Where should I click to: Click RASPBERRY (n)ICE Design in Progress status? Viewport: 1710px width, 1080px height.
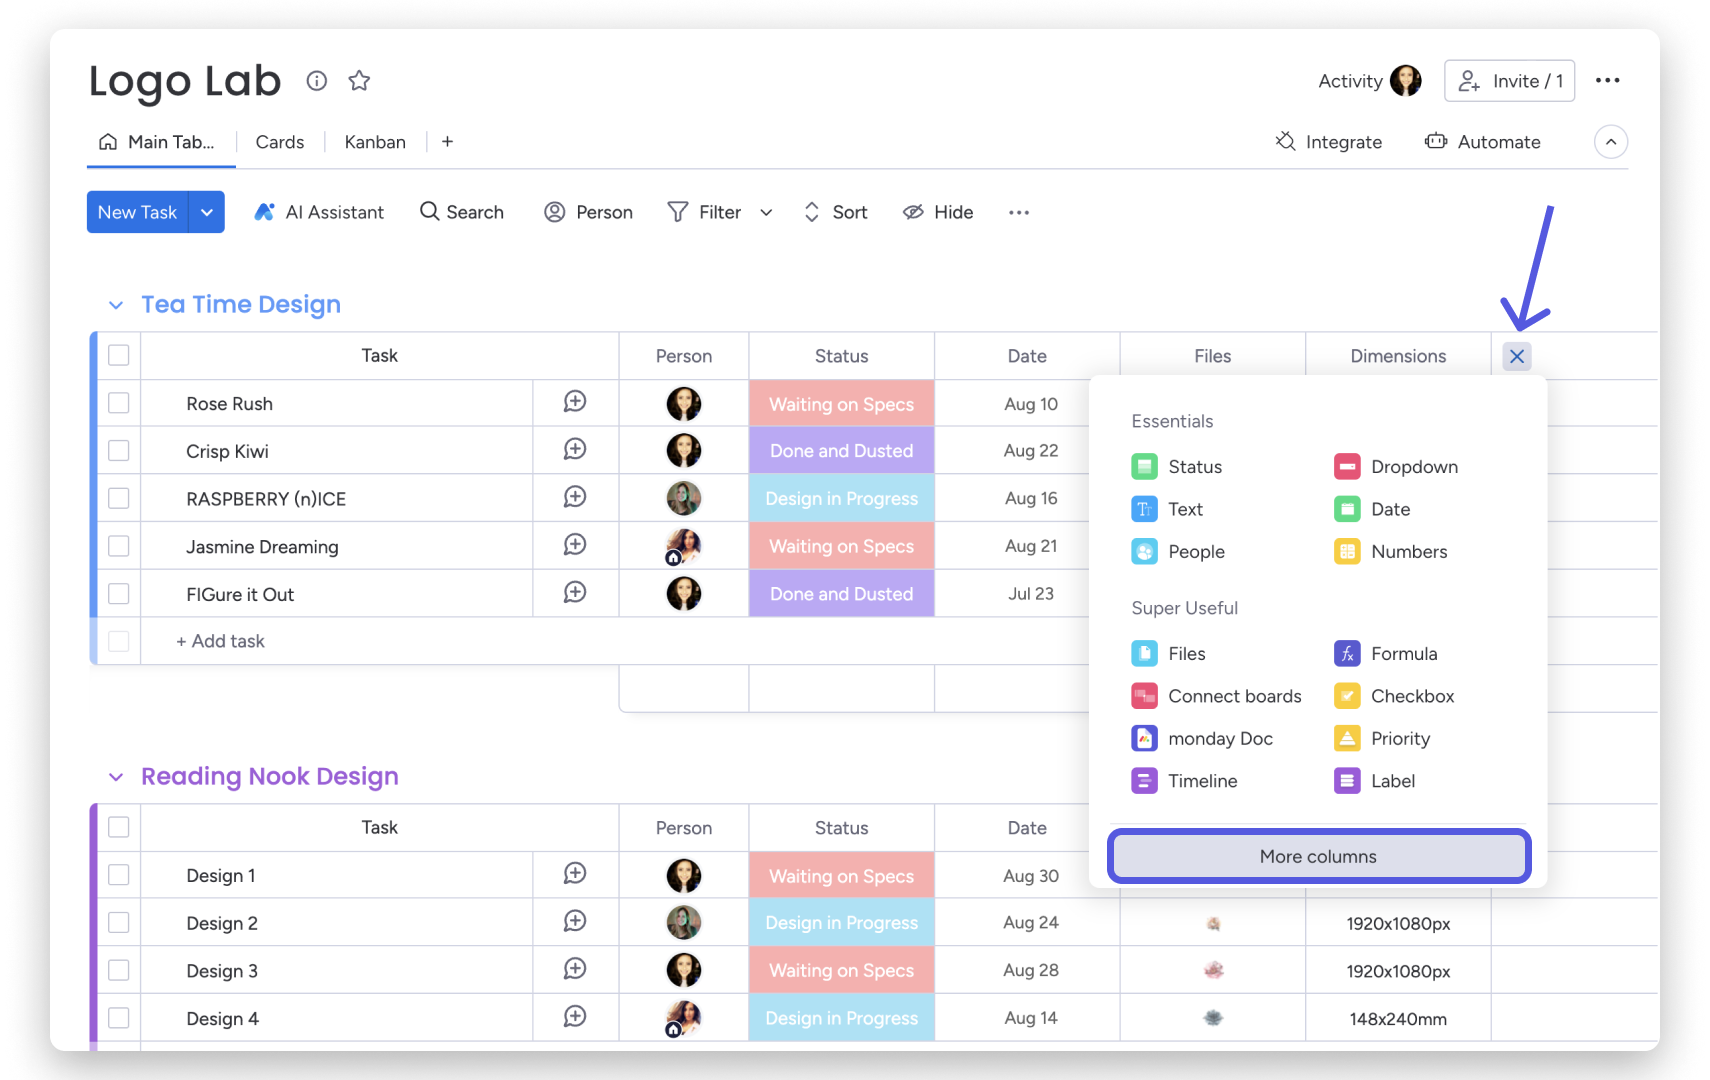tap(842, 498)
